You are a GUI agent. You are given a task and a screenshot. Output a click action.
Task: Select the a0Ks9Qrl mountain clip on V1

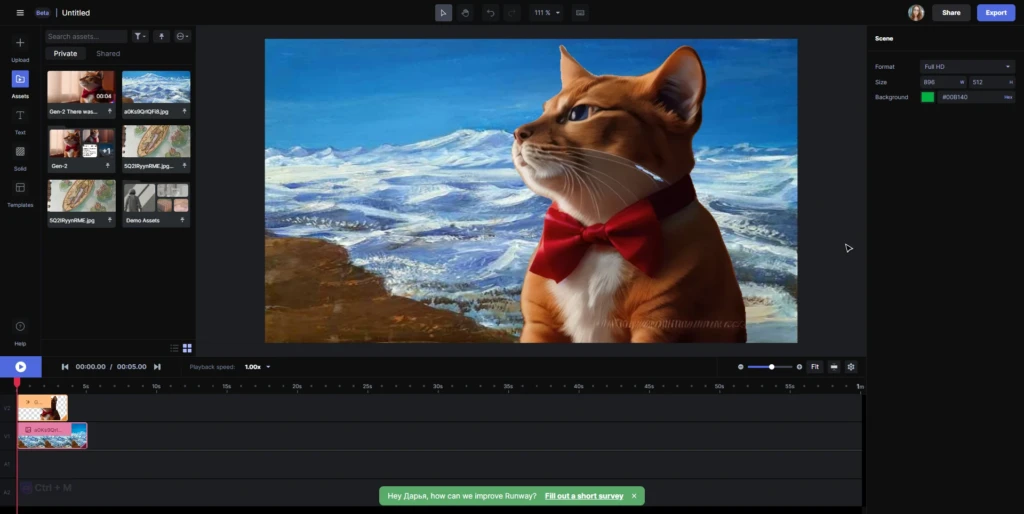52,436
